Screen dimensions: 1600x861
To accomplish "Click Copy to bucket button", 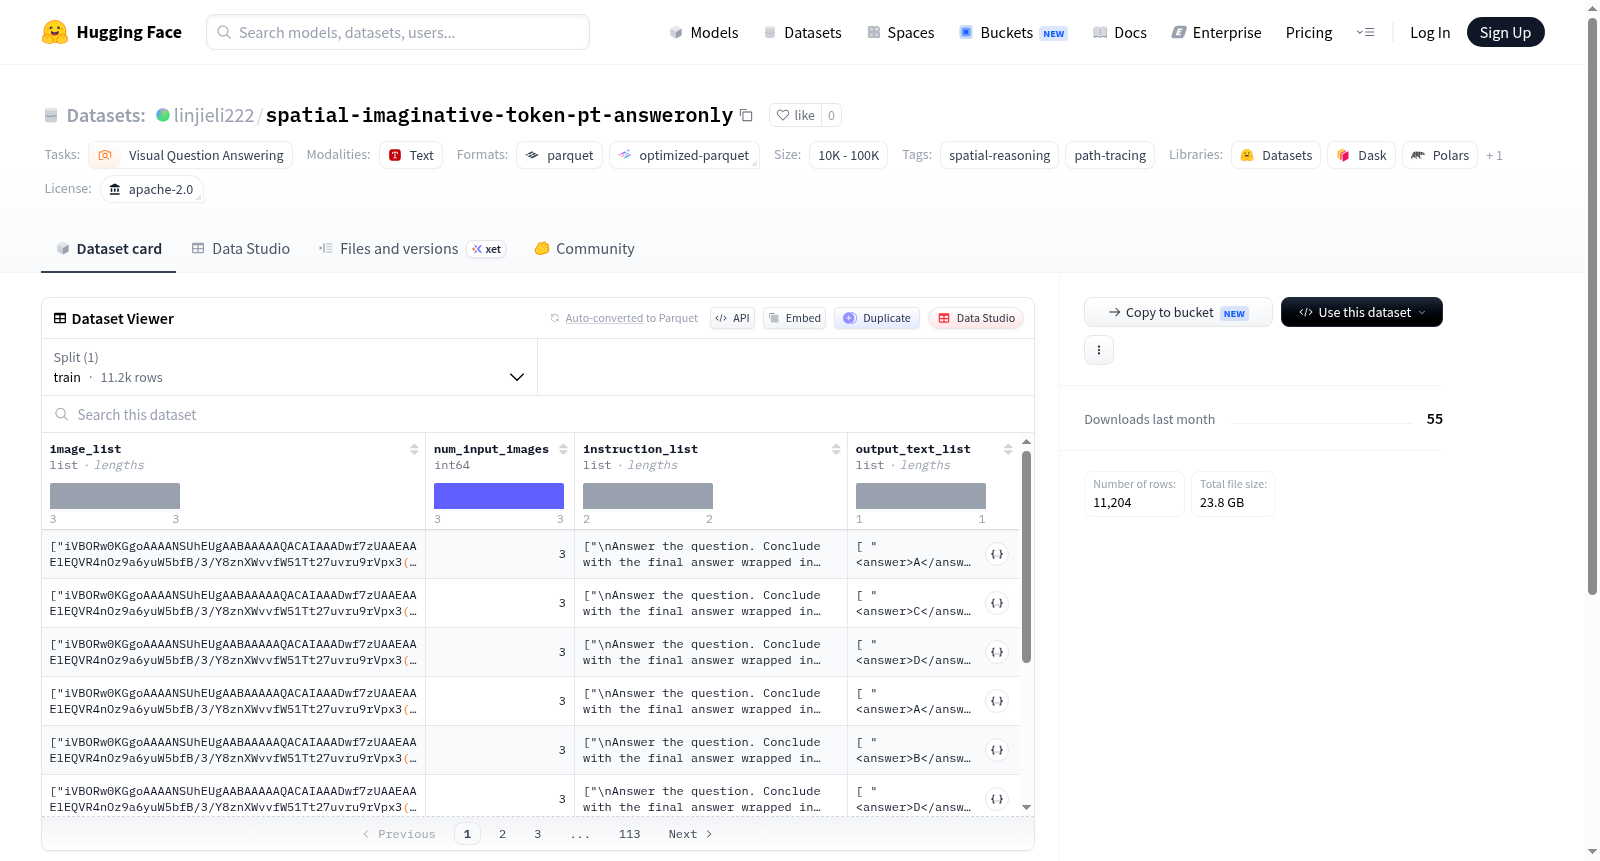I will [1178, 312].
